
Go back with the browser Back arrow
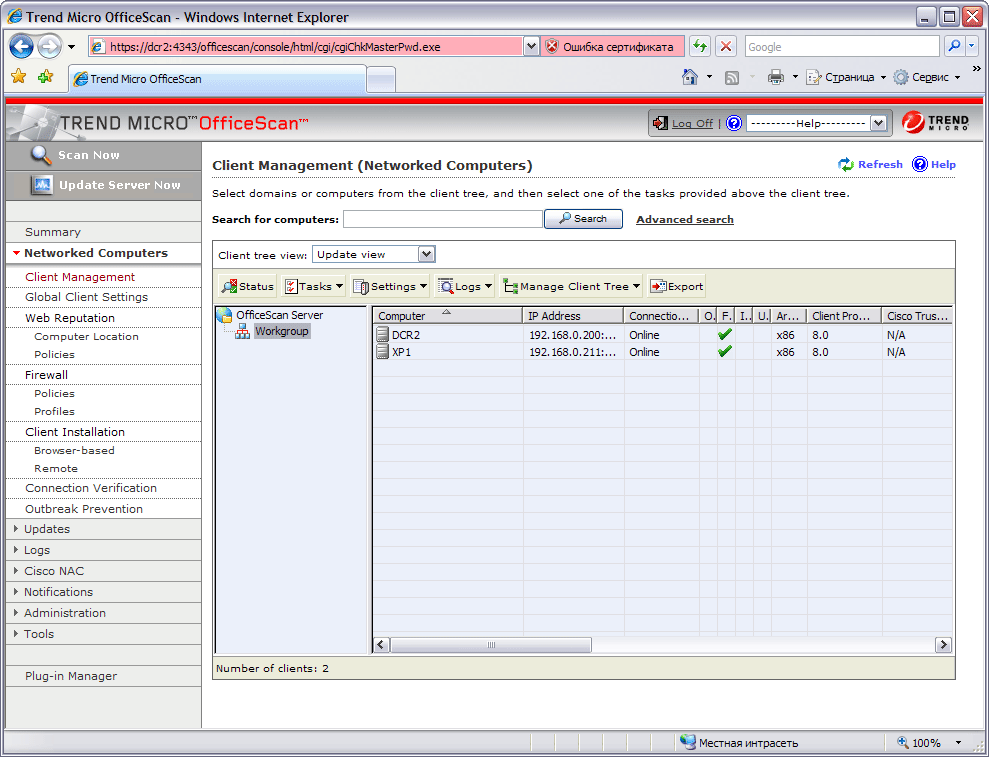tap(22, 46)
